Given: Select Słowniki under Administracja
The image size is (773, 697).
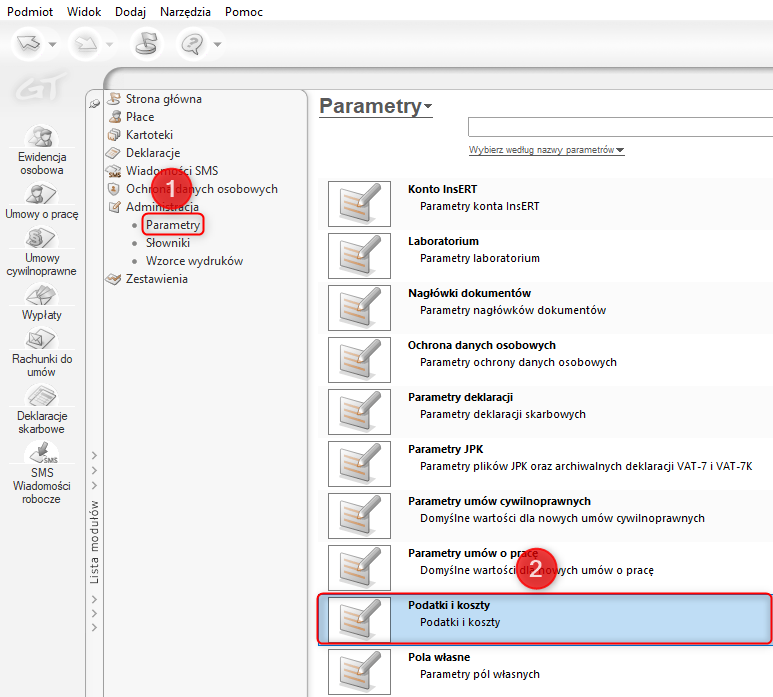Looking at the screenshot, I should pyautogui.click(x=168, y=243).
